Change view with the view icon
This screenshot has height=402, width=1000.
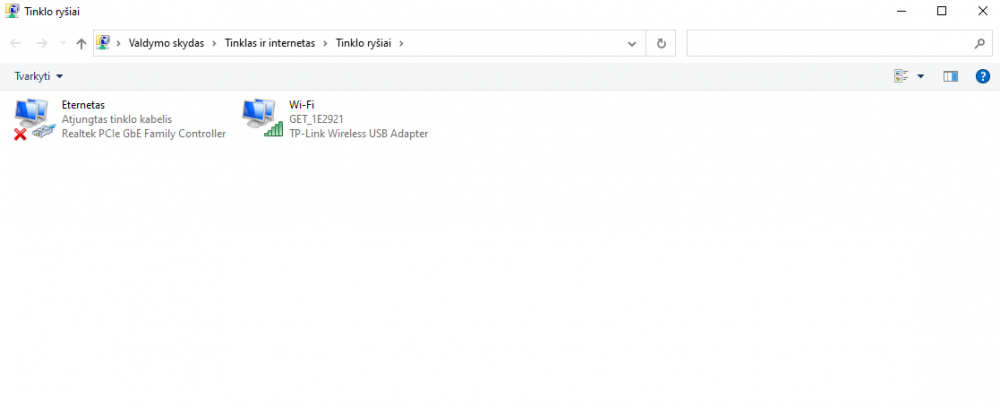[901, 77]
